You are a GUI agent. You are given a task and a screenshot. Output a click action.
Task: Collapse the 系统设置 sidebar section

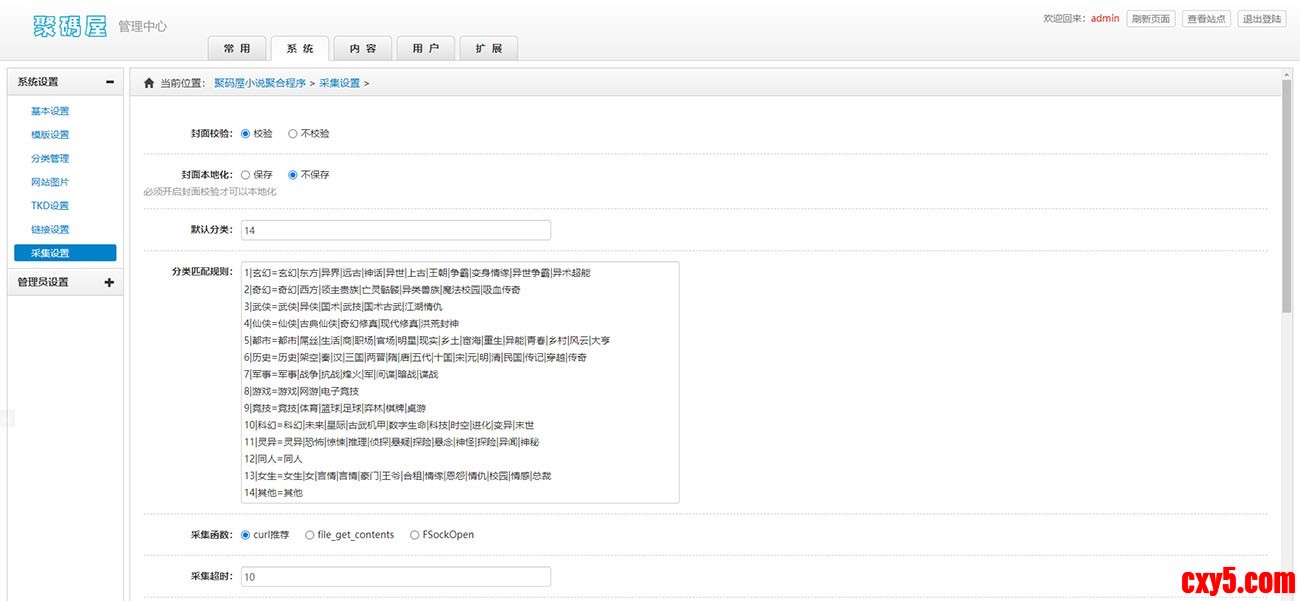coord(109,82)
